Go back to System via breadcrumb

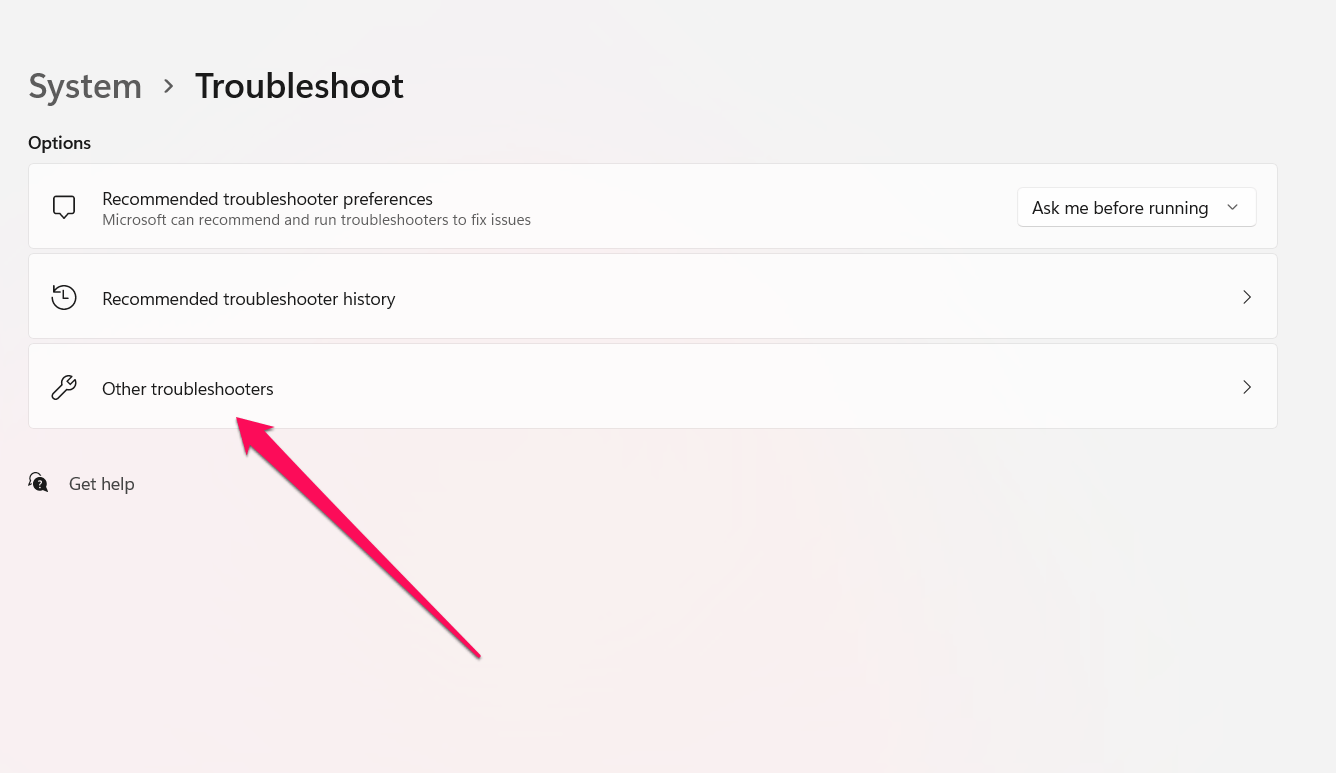pyautogui.click(x=85, y=86)
